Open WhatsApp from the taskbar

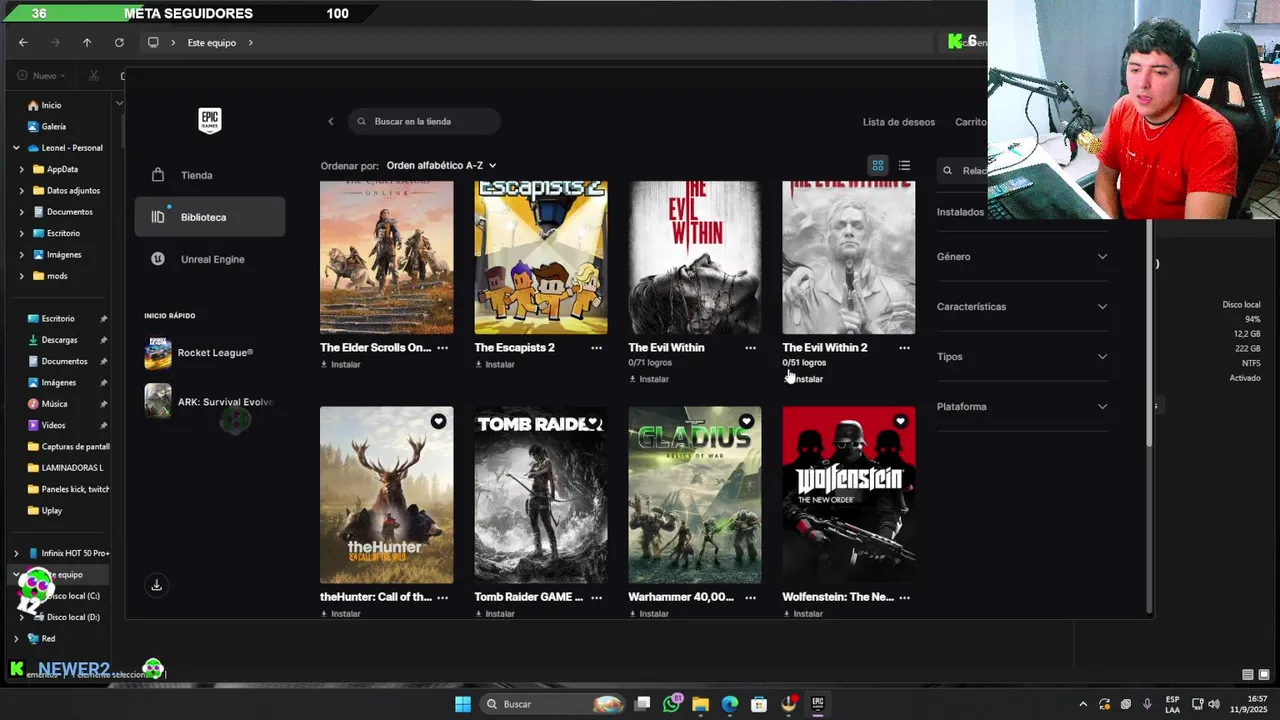click(672, 704)
